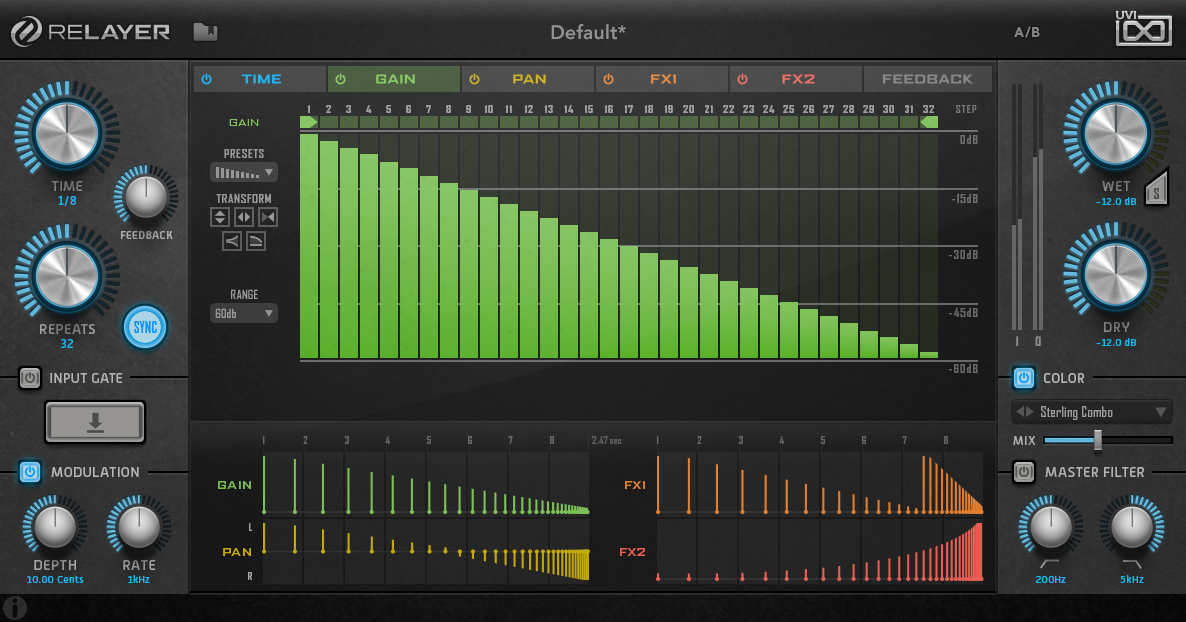Click the step 24 toggle cell in the GAIN row
This screenshot has width=1186, height=622.
click(x=768, y=122)
